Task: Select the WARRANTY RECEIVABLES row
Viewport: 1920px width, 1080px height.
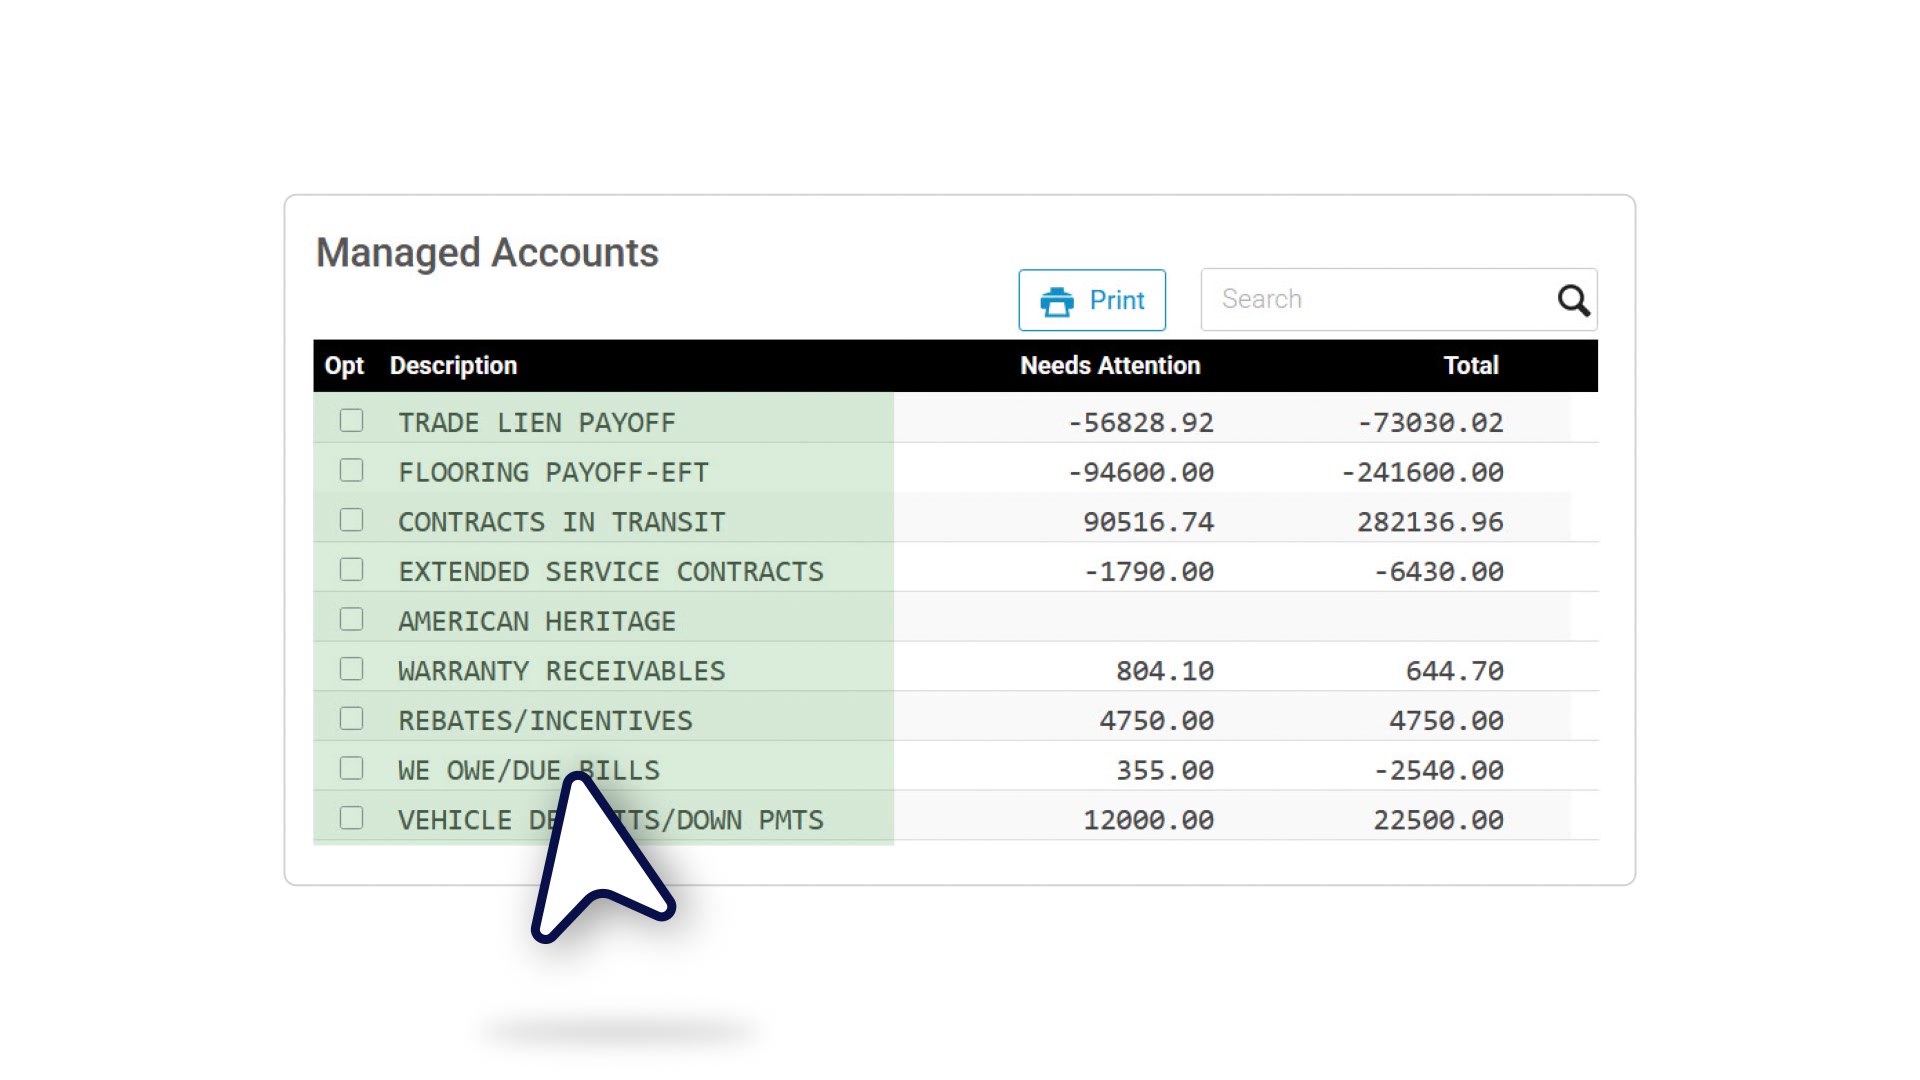Action: [562, 669]
